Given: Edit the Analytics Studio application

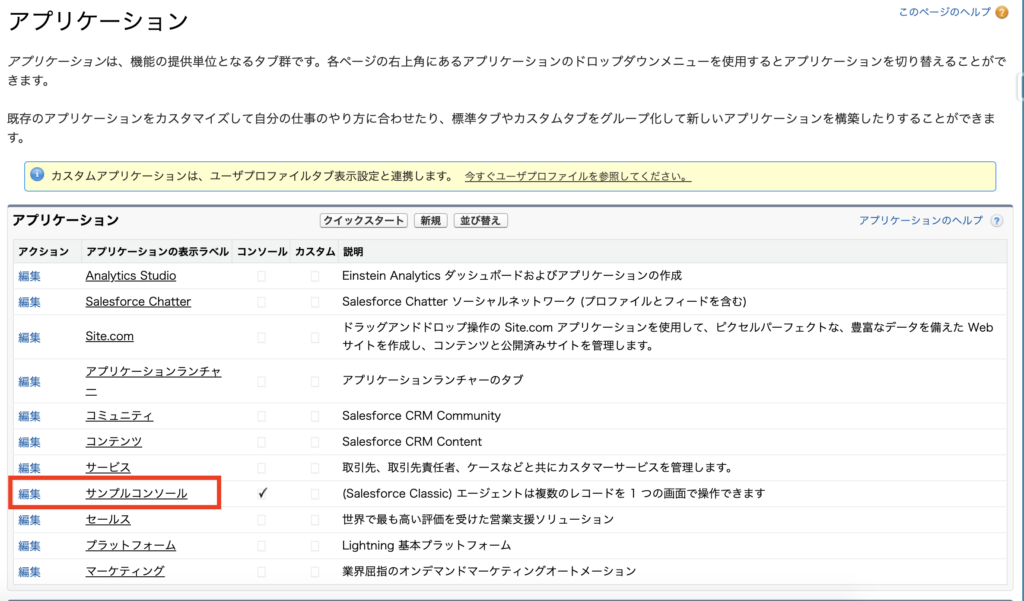Looking at the screenshot, I should coord(29,276).
